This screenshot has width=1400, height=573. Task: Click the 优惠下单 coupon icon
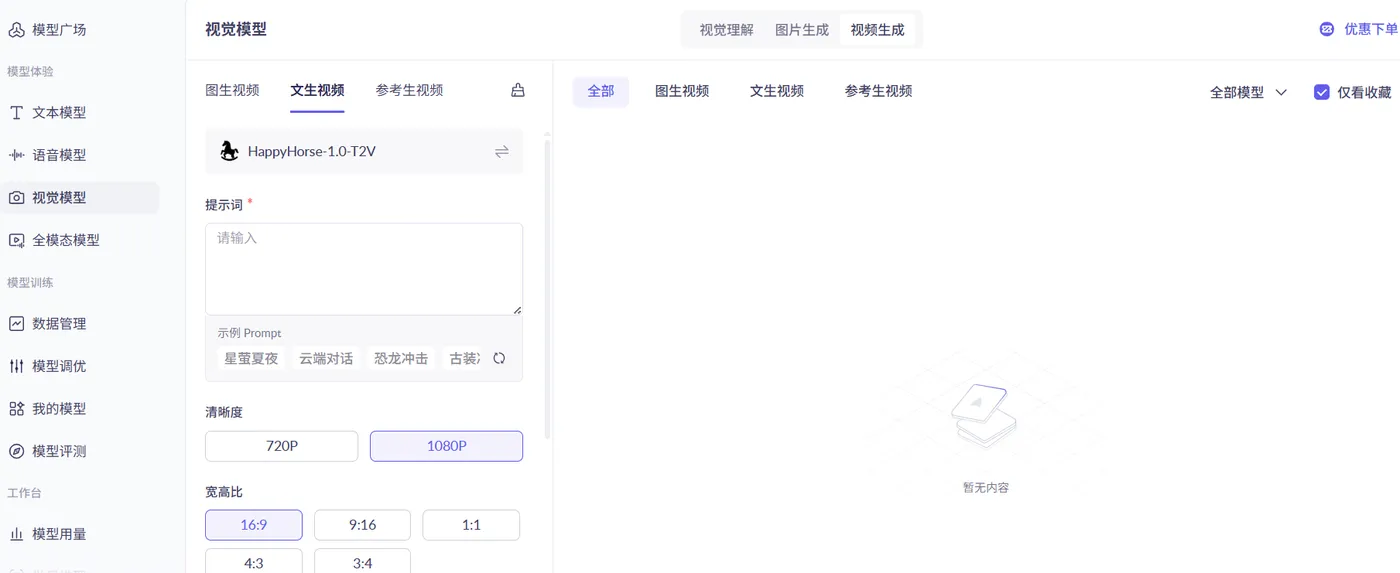tap(1327, 29)
